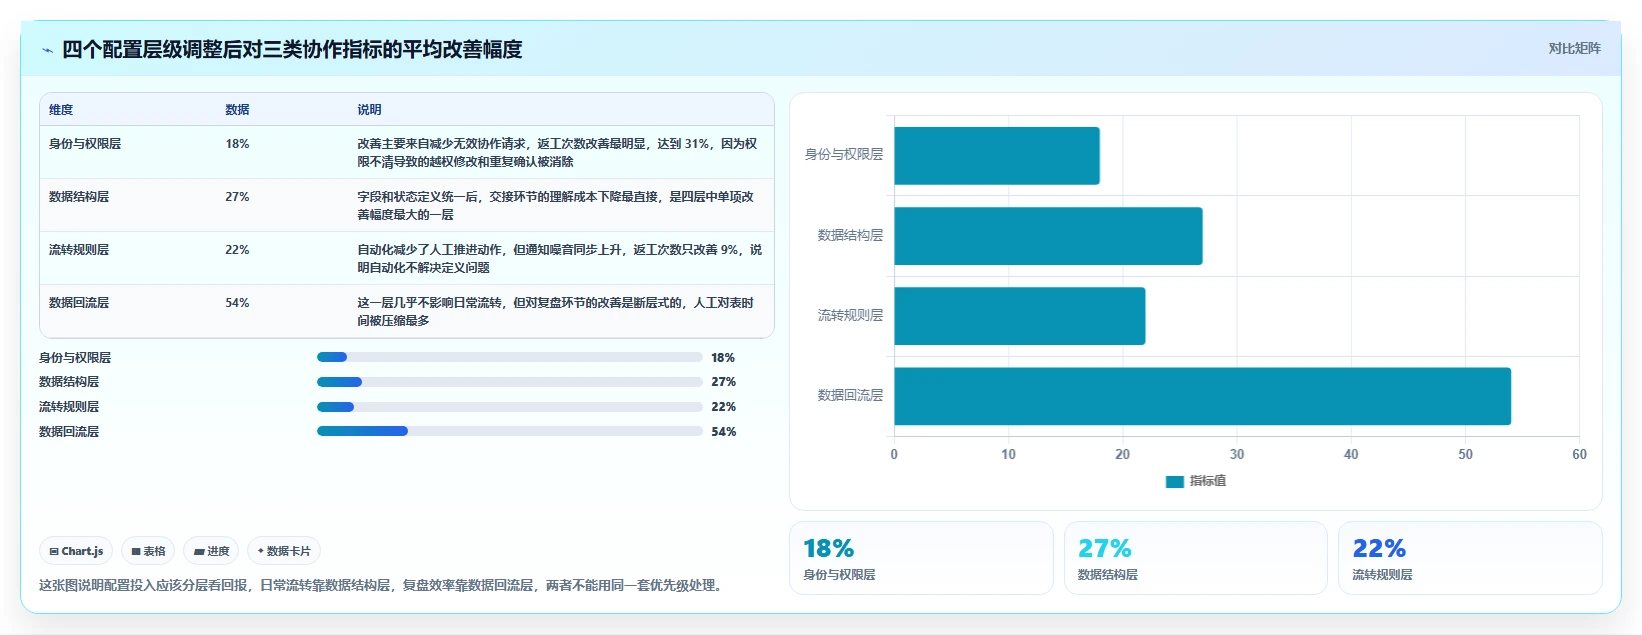Click the description starting 字段和状态定义统一后
This screenshot has height=635, width=1642.
tap(556, 206)
